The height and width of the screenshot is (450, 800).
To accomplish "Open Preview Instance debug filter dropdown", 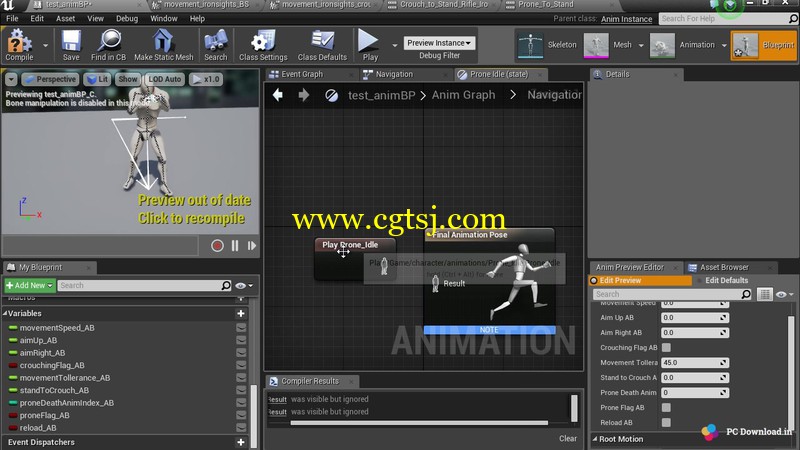I will point(439,43).
